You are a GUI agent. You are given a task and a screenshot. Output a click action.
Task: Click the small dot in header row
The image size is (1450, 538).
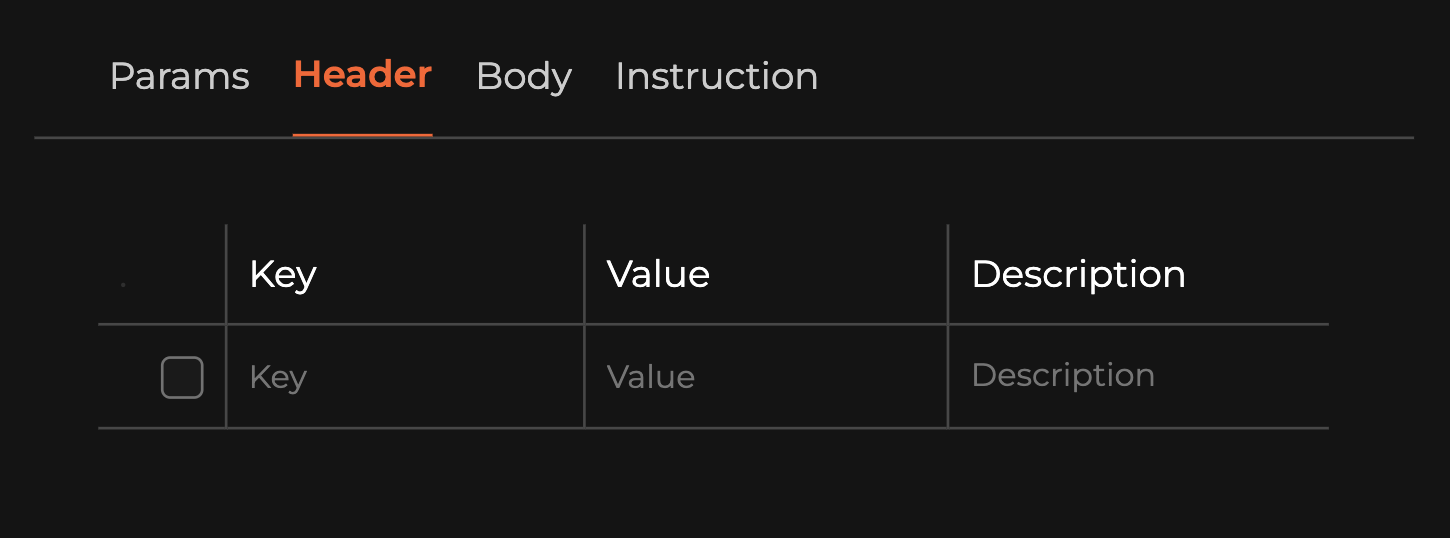tap(123, 285)
